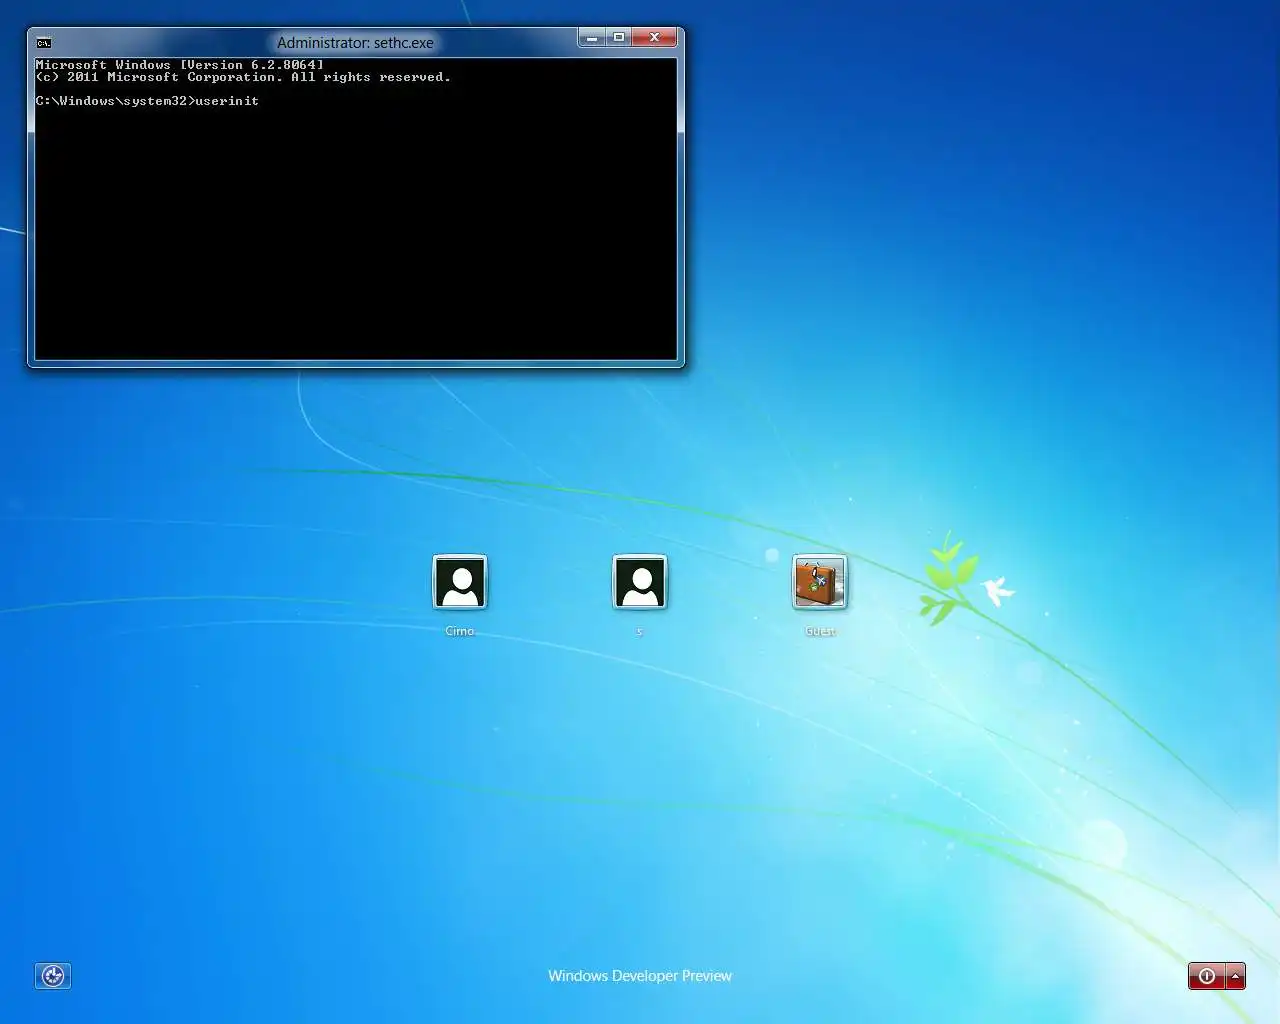Open the Ease of Access button
Screen dimensions: 1280x1024
(53, 976)
